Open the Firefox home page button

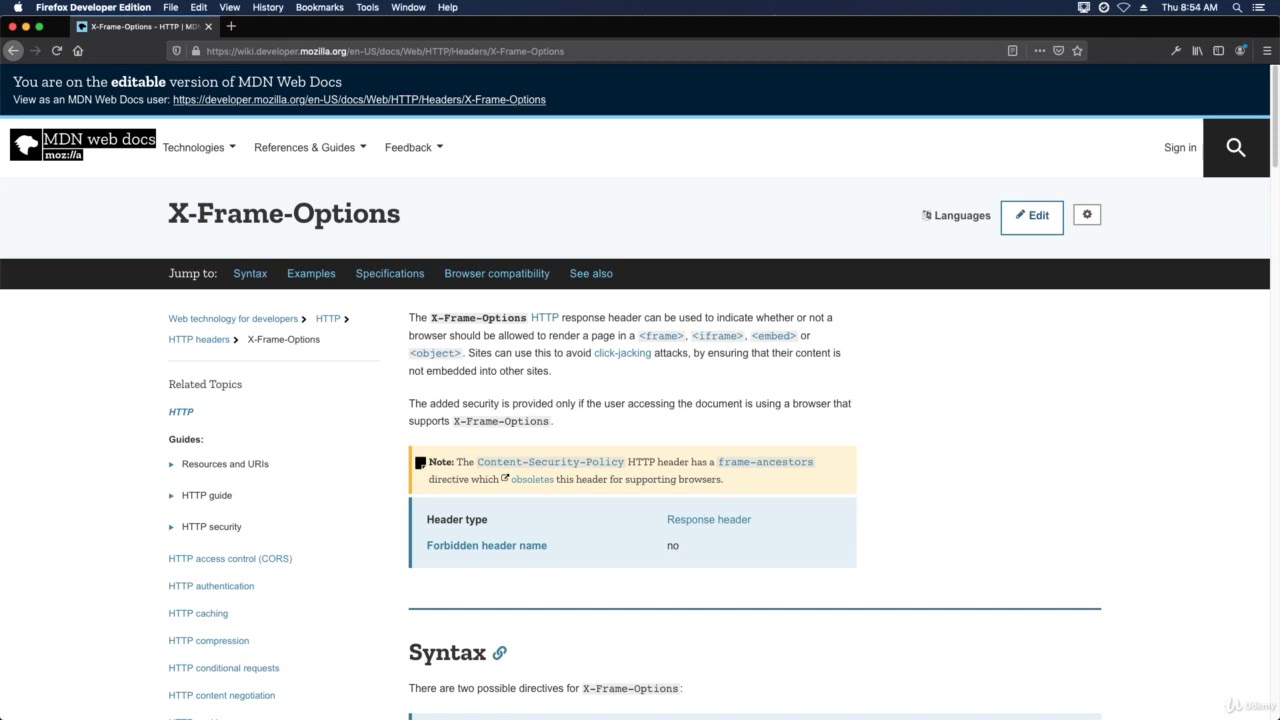point(78,51)
